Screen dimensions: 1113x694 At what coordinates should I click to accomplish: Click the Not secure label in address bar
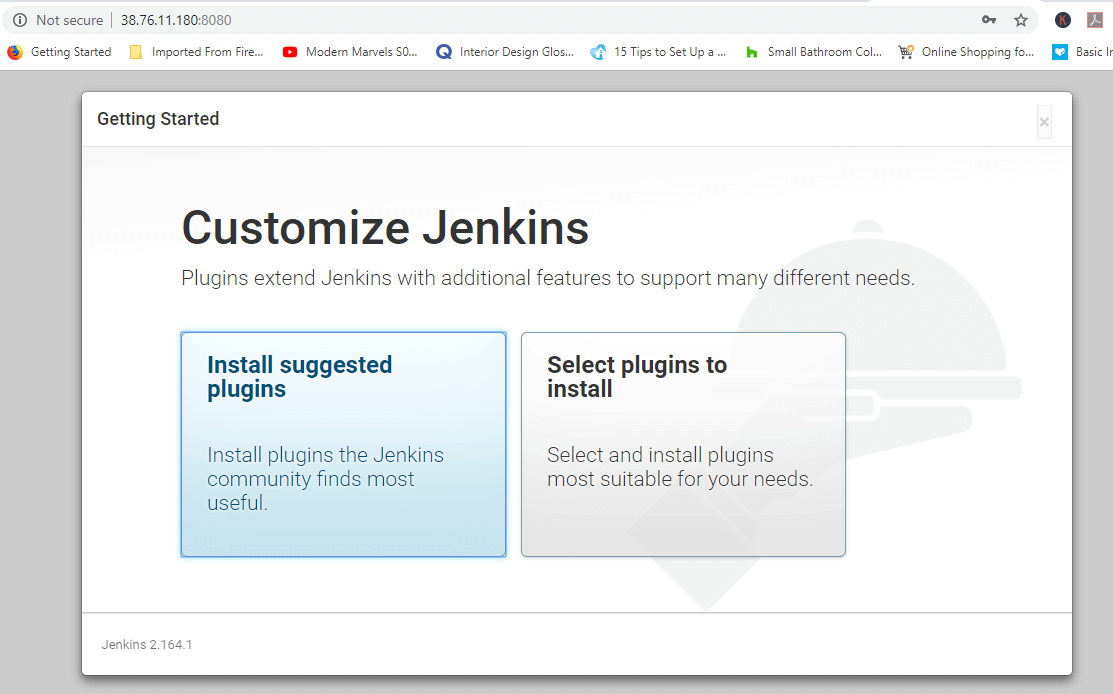pos(70,20)
